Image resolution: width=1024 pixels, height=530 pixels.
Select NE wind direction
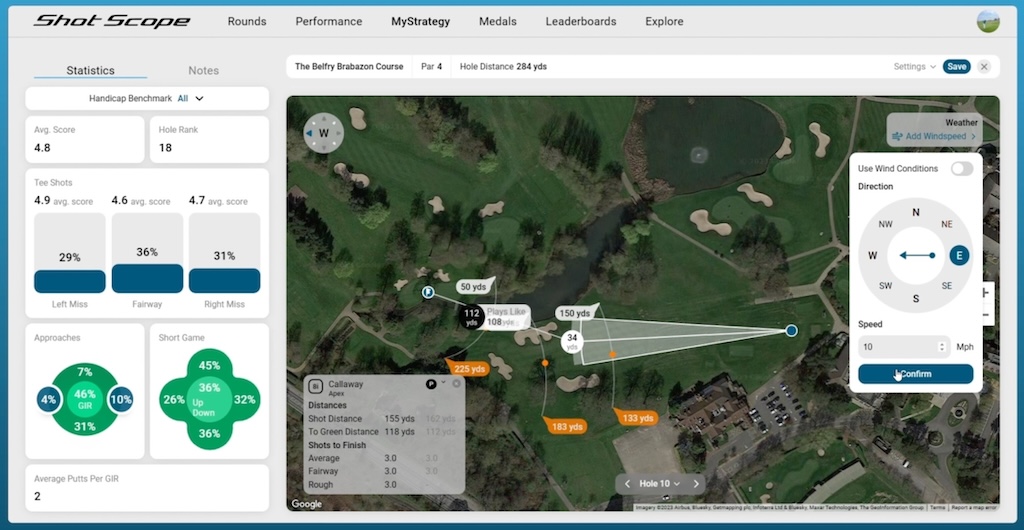click(946, 225)
